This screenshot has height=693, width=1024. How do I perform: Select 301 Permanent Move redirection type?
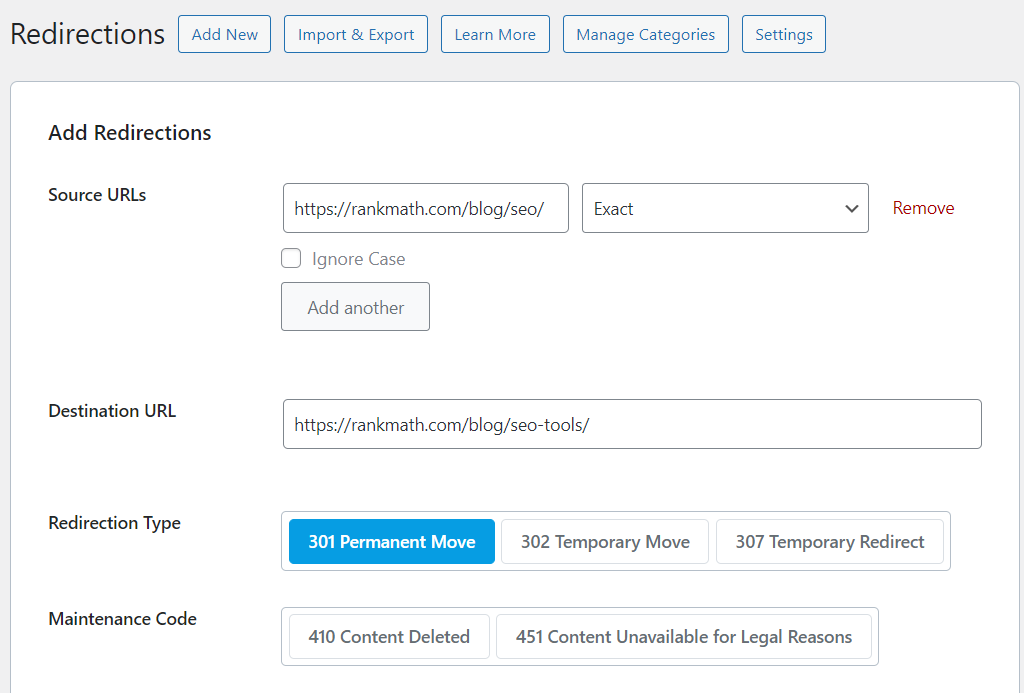pos(392,541)
